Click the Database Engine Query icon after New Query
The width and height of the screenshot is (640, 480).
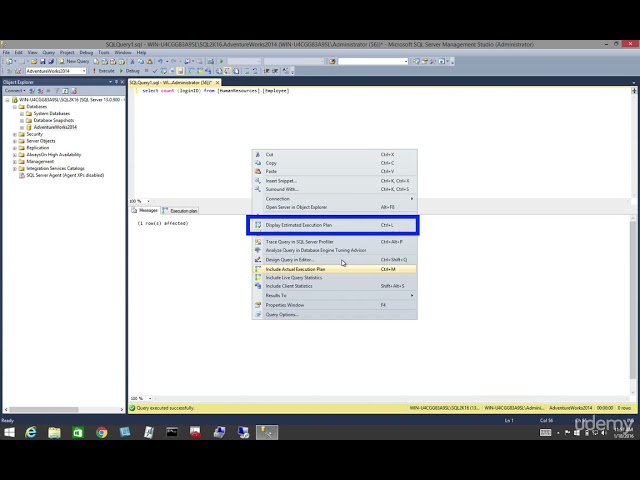coord(96,61)
